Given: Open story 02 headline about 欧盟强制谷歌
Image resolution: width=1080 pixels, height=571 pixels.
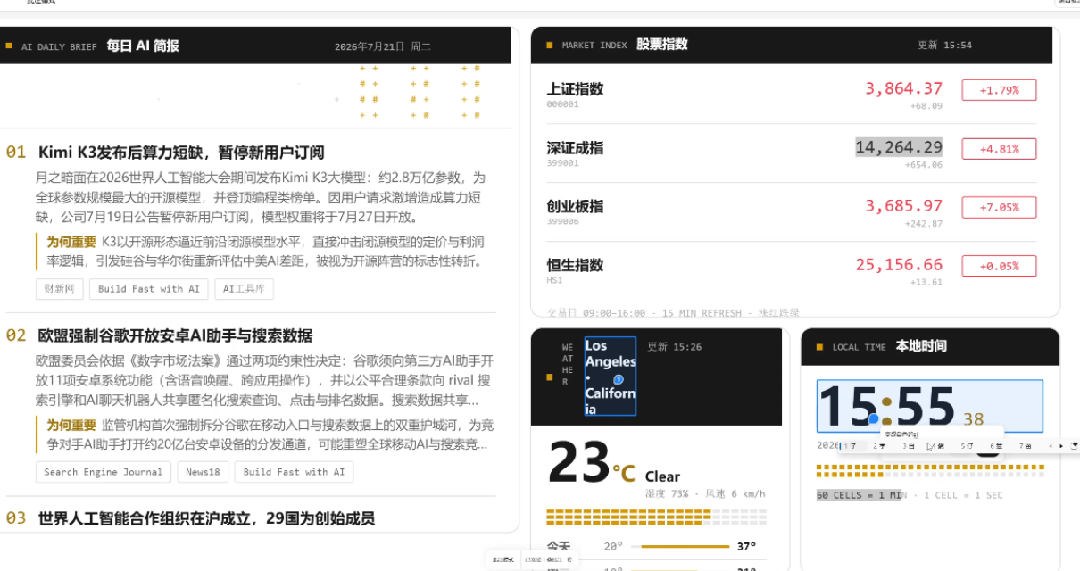Looking at the screenshot, I should [175, 335].
